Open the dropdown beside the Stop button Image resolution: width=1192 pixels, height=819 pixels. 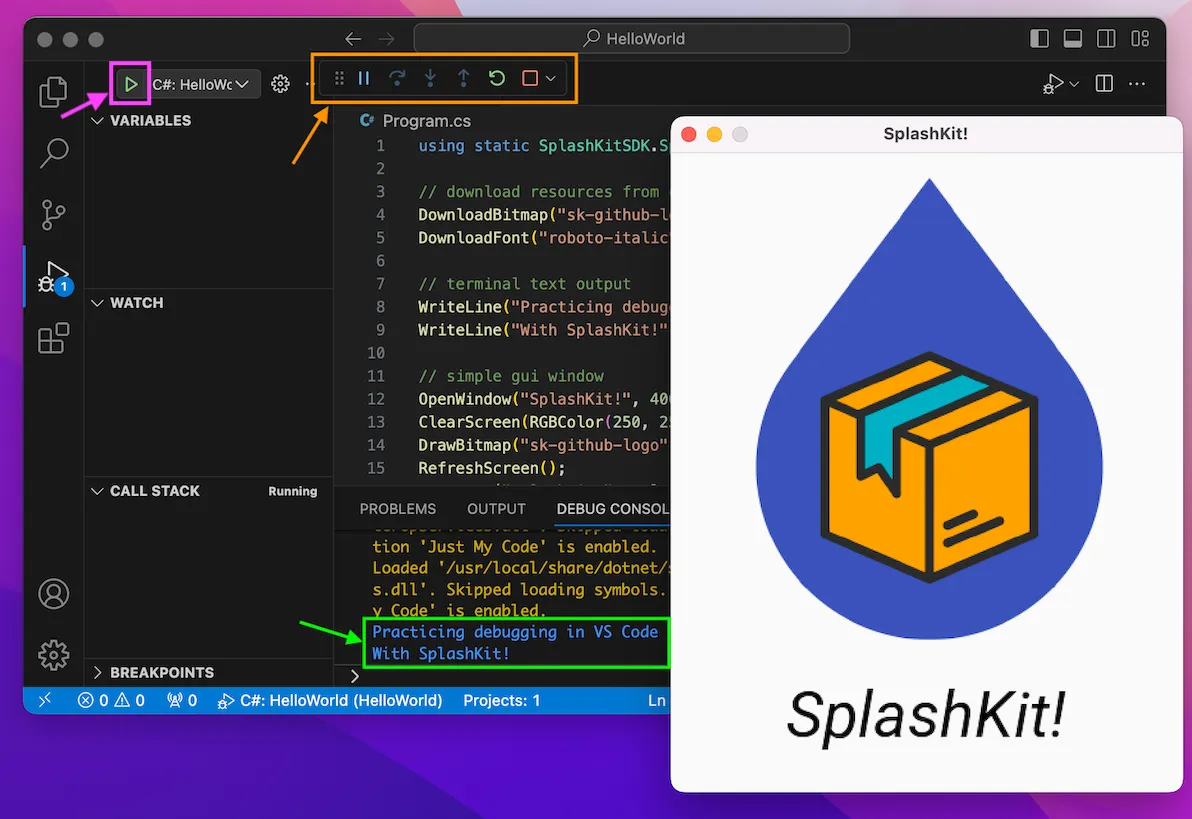(x=551, y=78)
